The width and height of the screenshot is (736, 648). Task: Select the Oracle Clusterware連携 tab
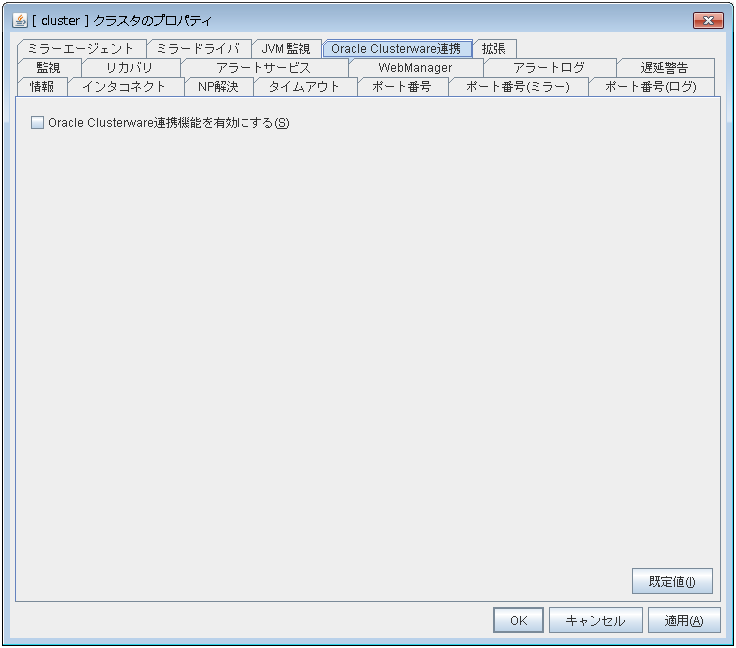tap(397, 49)
